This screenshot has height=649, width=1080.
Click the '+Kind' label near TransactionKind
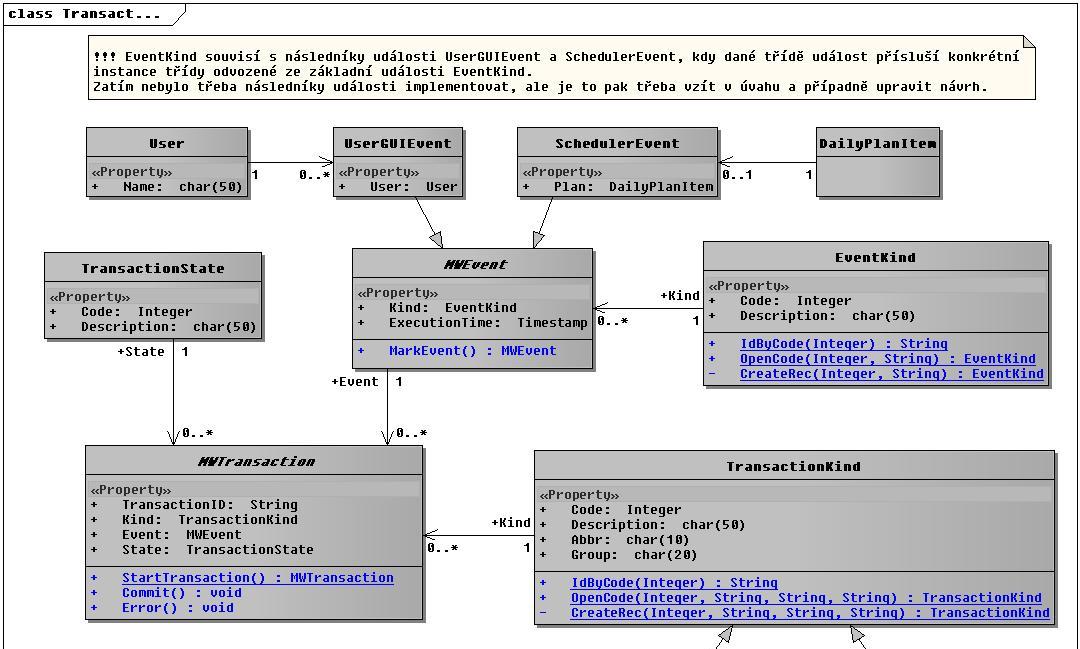[511, 523]
